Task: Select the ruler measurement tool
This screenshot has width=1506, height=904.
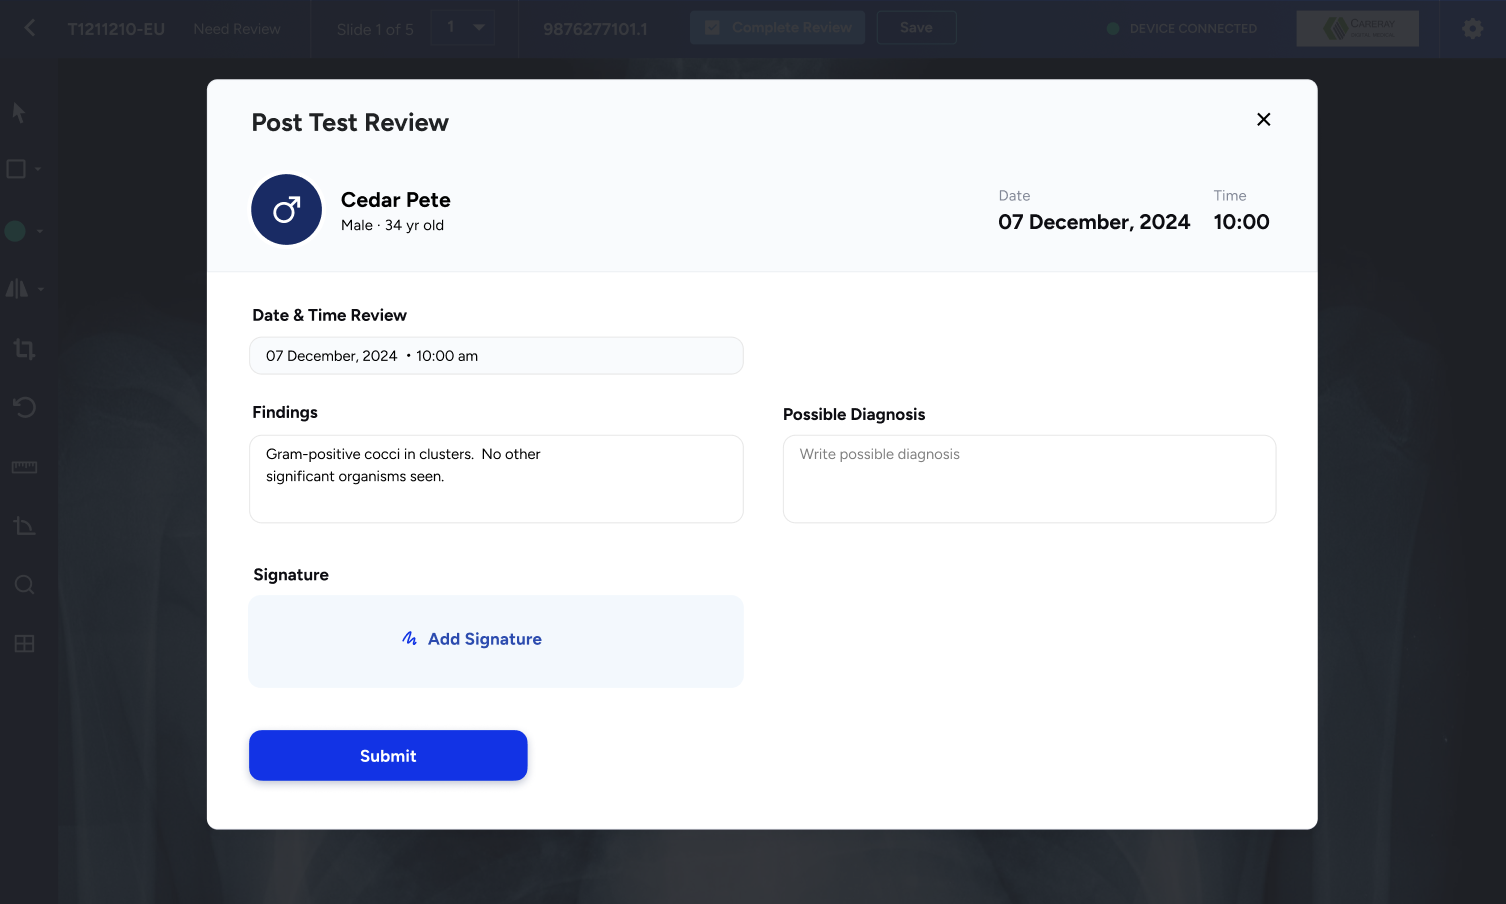Action: 24,466
